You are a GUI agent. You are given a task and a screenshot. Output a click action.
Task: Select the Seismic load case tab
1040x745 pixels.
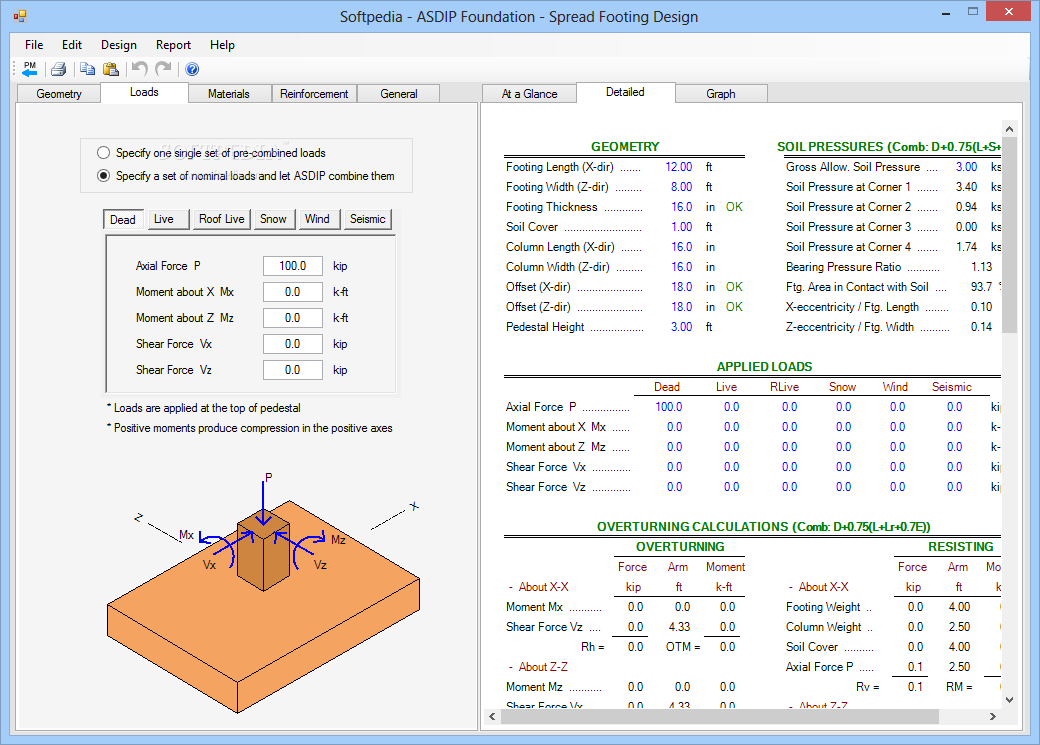pyautogui.click(x=367, y=219)
